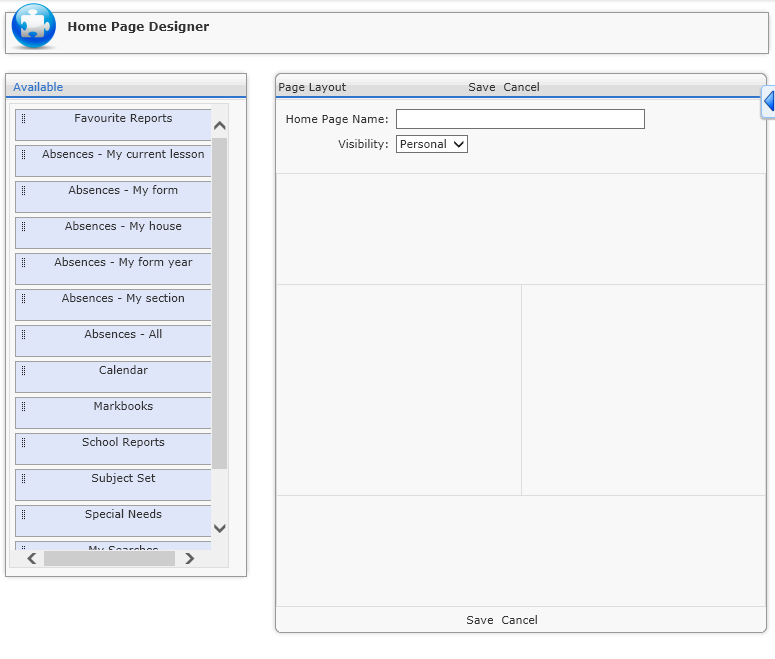
Task: Select the Calendar widget
Action: 113,378
